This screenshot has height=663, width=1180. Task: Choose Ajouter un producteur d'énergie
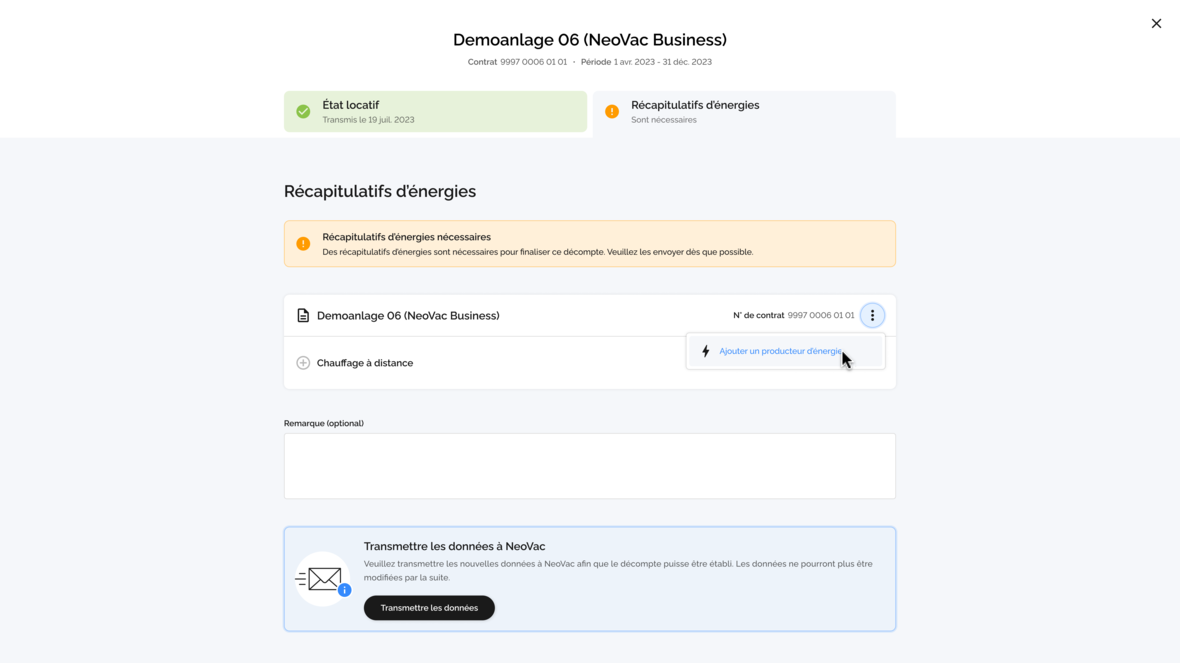[780, 351]
